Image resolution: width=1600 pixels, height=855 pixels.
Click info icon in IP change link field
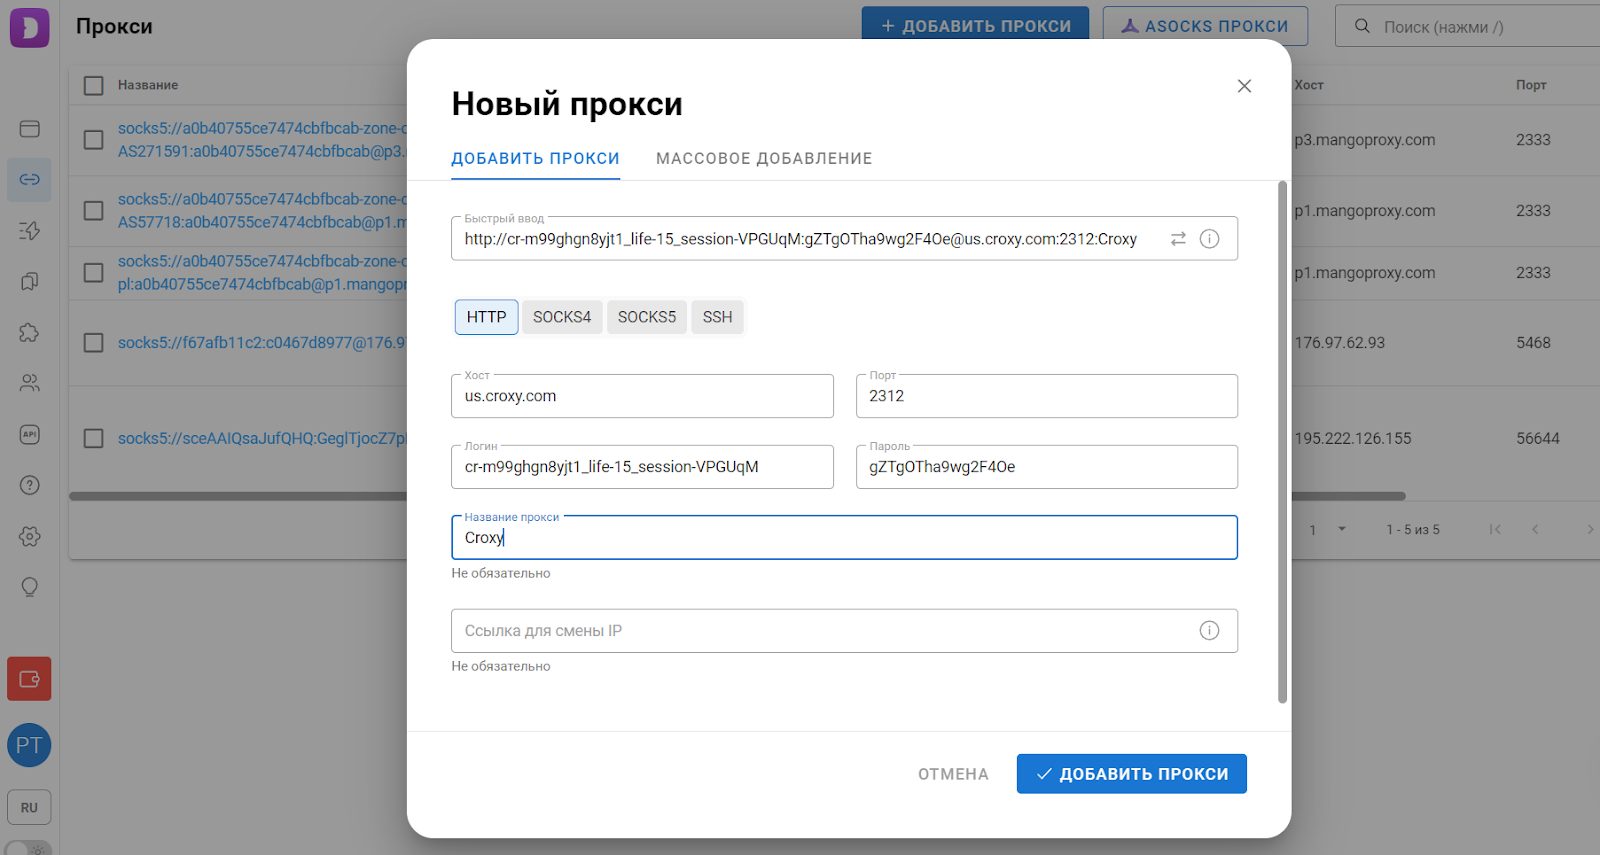(1209, 631)
